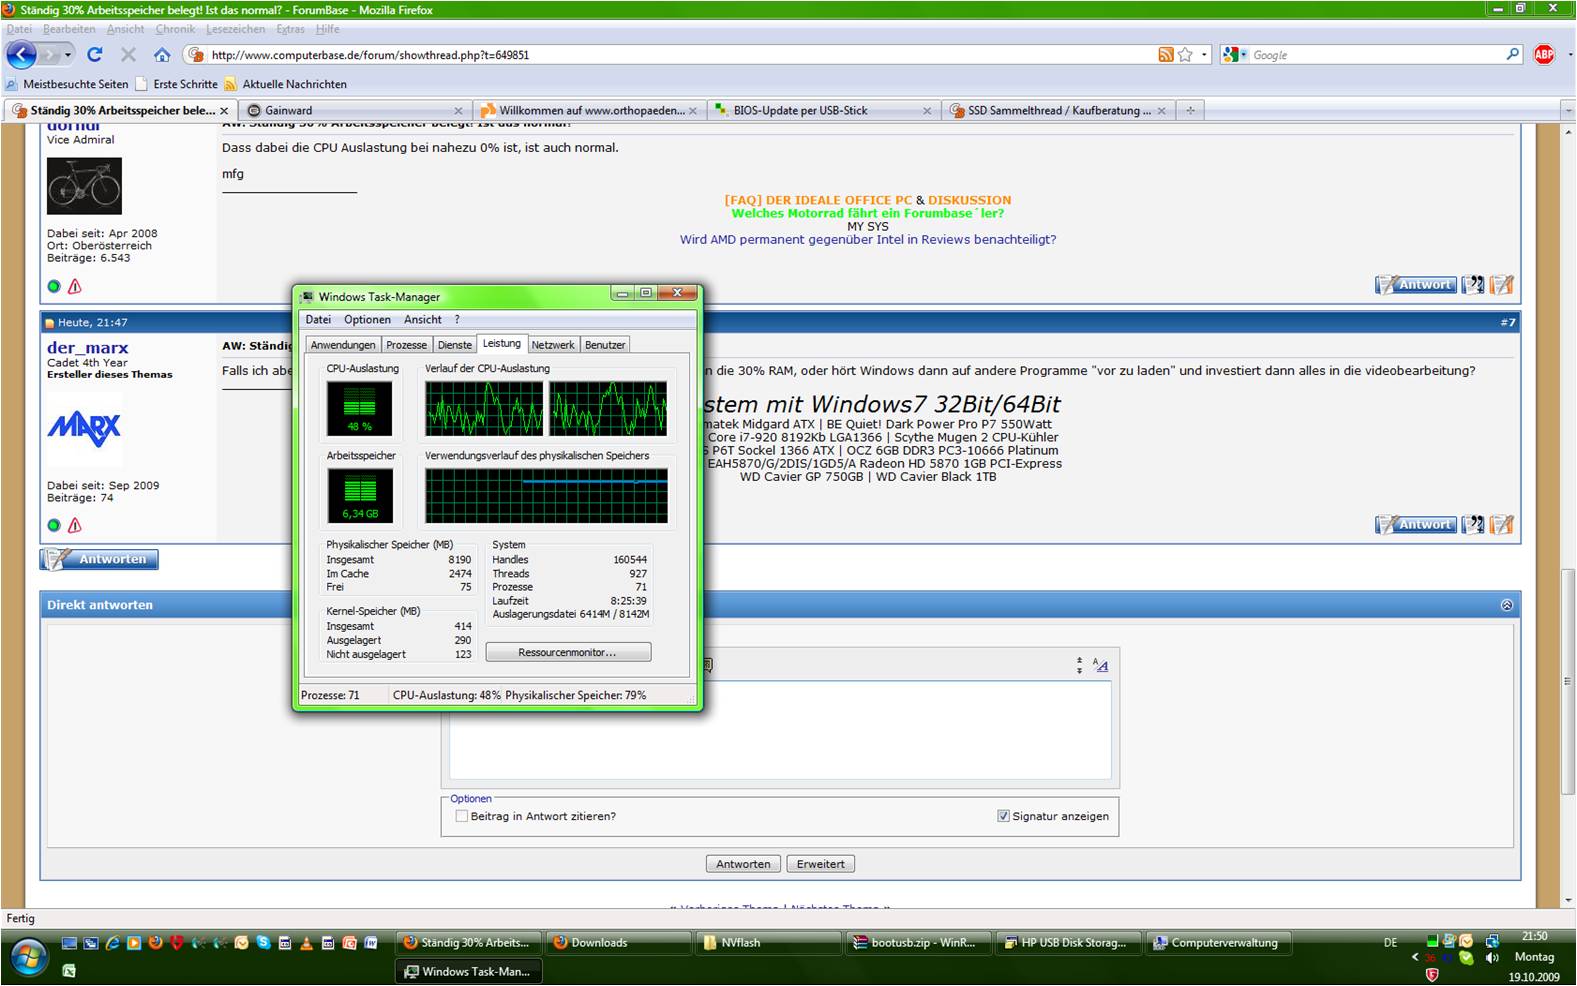Screen dimensions: 1577x986
Task: Open the address bar history dropdown arrow
Action: pos(1205,55)
